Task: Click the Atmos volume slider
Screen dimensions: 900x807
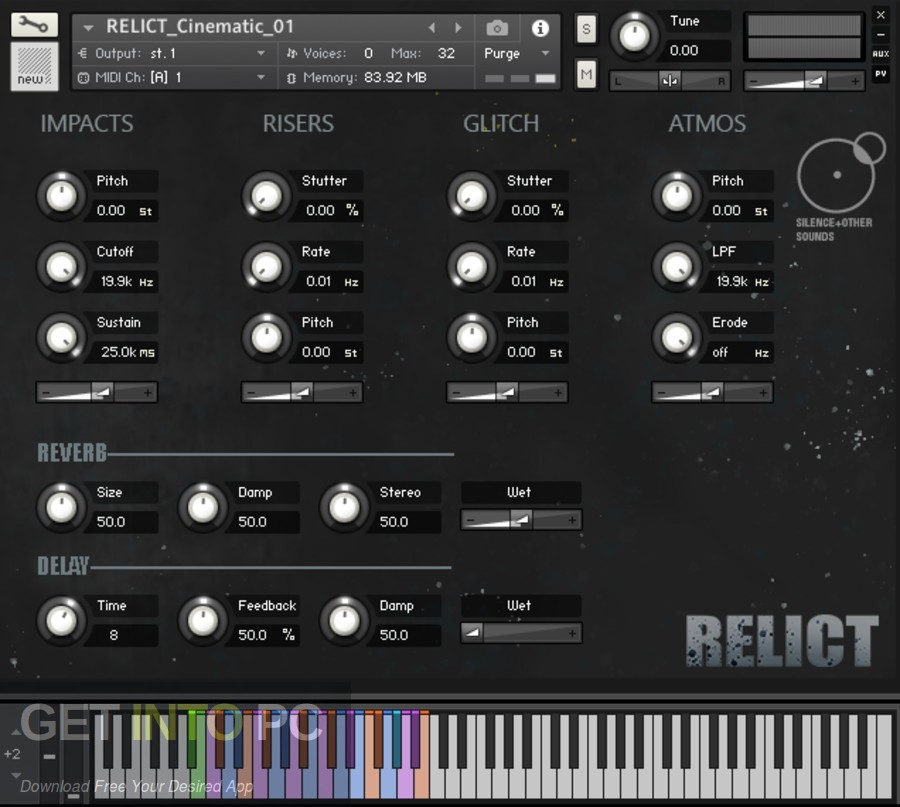Action: pos(712,393)
